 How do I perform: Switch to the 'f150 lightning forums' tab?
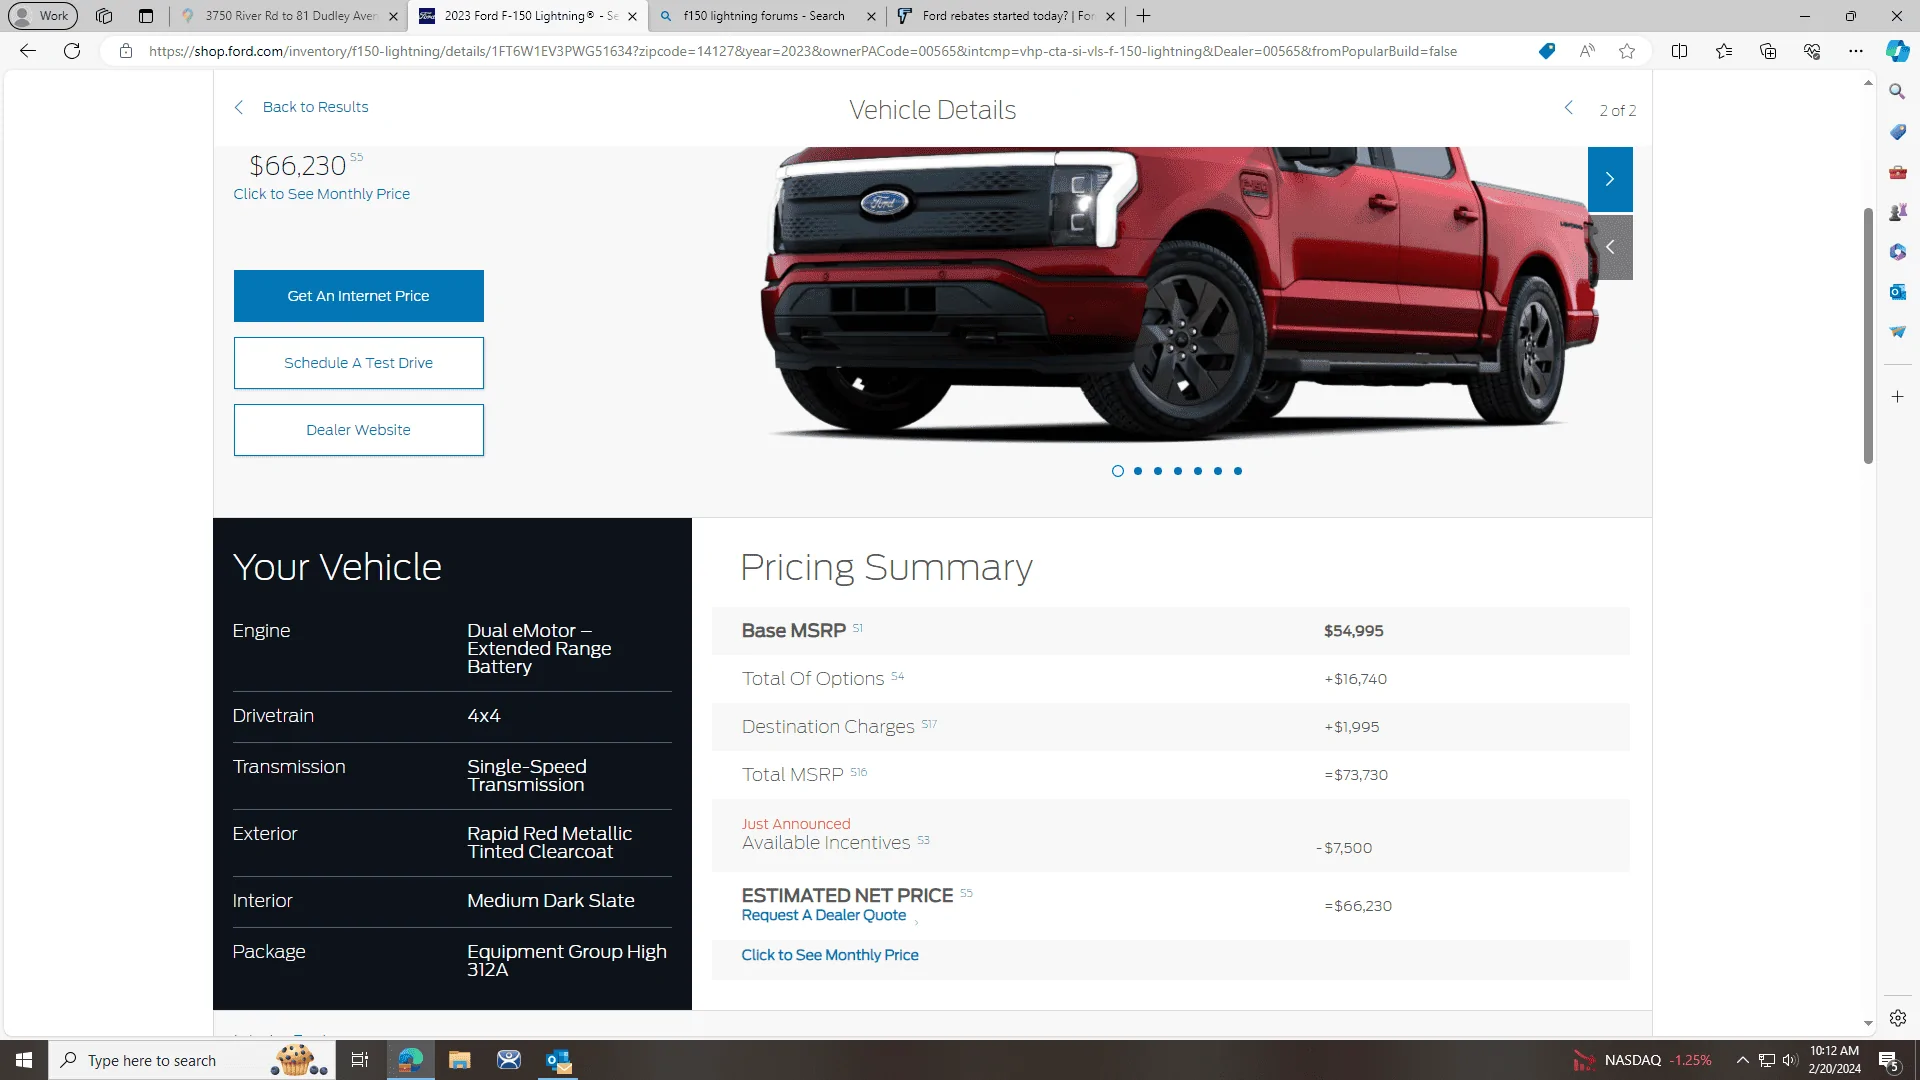764,16
